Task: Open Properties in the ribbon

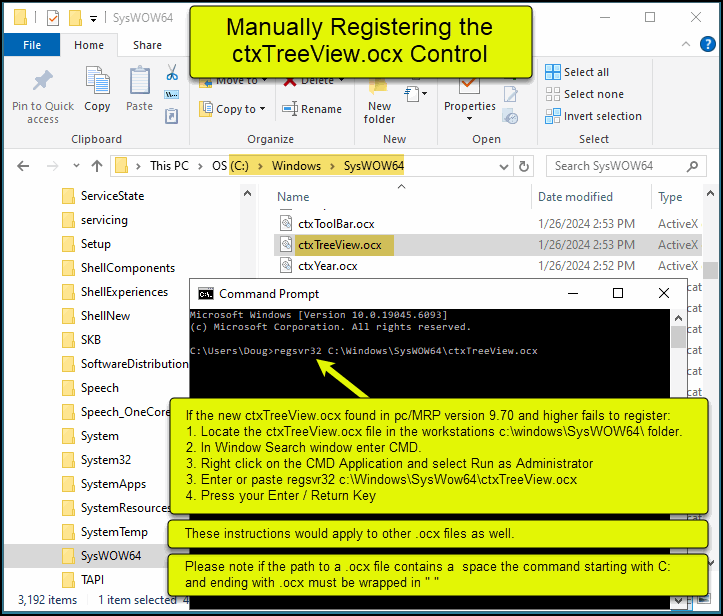Action: point(469,99)
